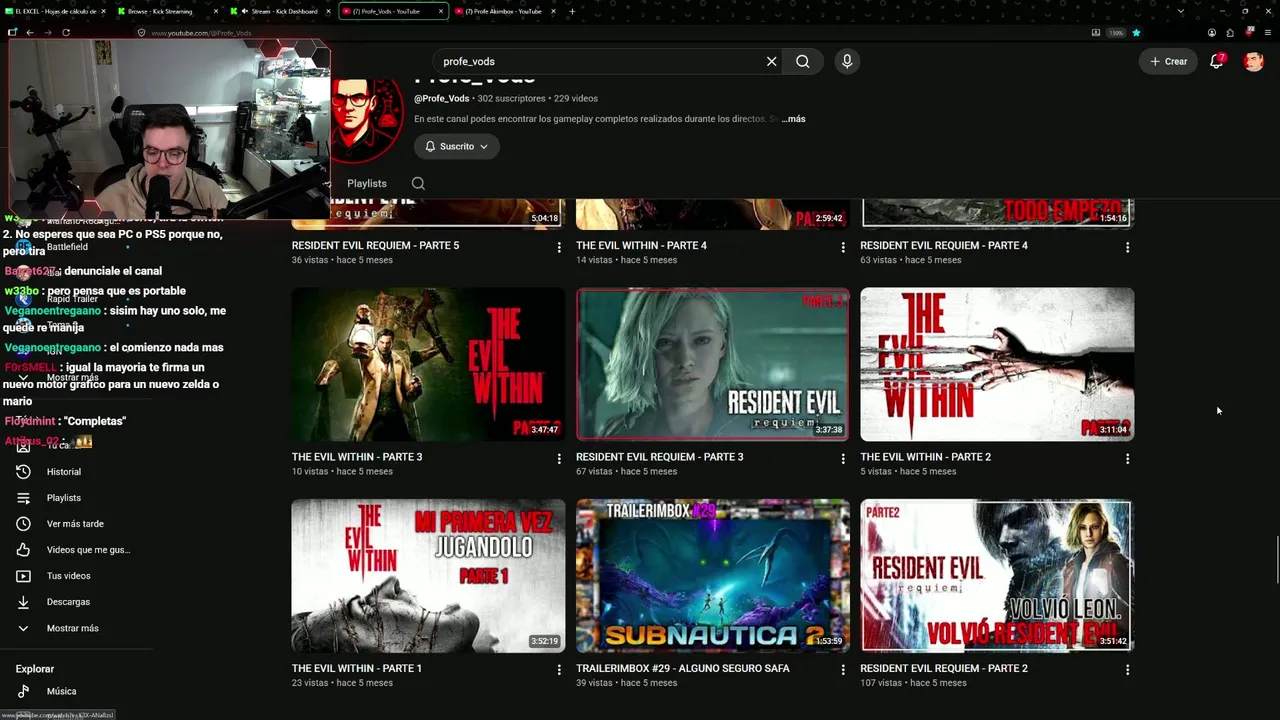Play the Subnautica 2 TRAILERIMBOX thumbnail
This screenshot has width=1280, height=720.
[x=712, y=576]
